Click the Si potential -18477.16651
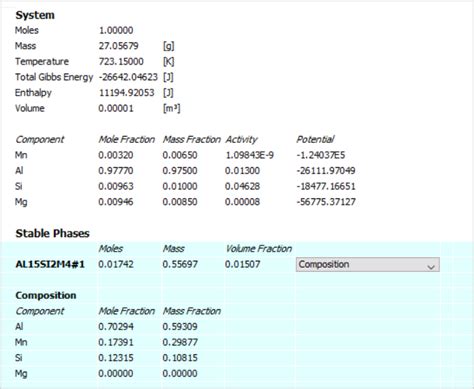This screenshot has width=474, height=389. (x=326, y=186)
